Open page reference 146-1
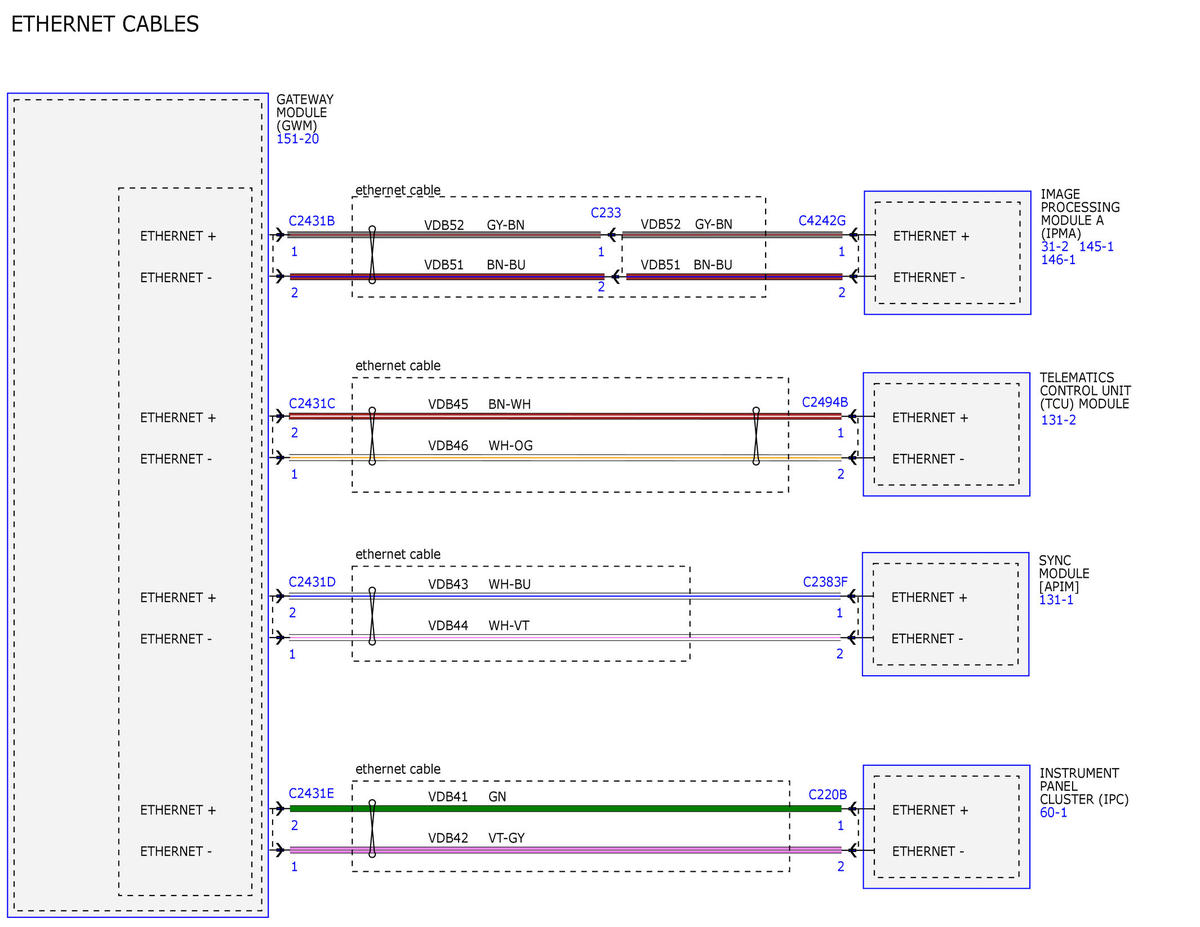 [x=1058, y=260]
